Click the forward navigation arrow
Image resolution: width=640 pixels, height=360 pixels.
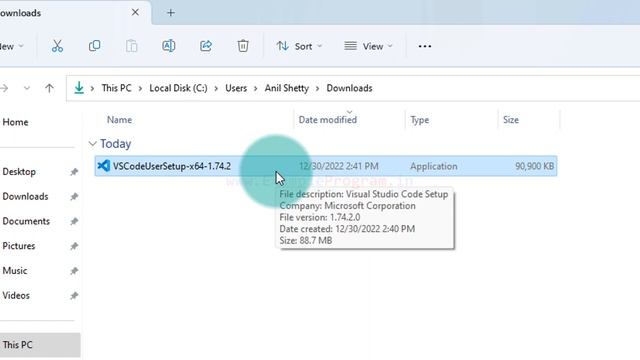point(4,88)
